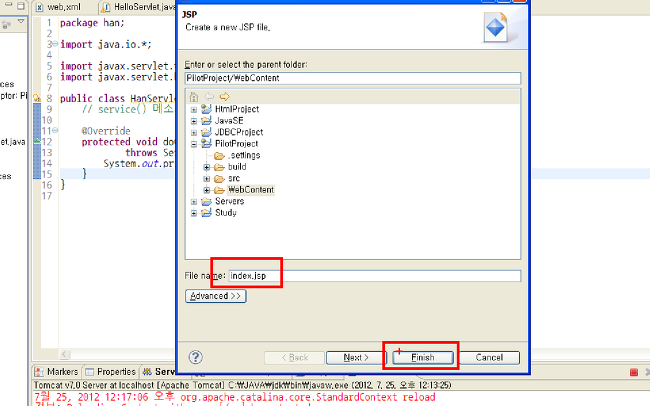Image resolution: width=650 pixels, height=406 pixels.
Task: Click the Servers project icon
Action: pos(206,202)
